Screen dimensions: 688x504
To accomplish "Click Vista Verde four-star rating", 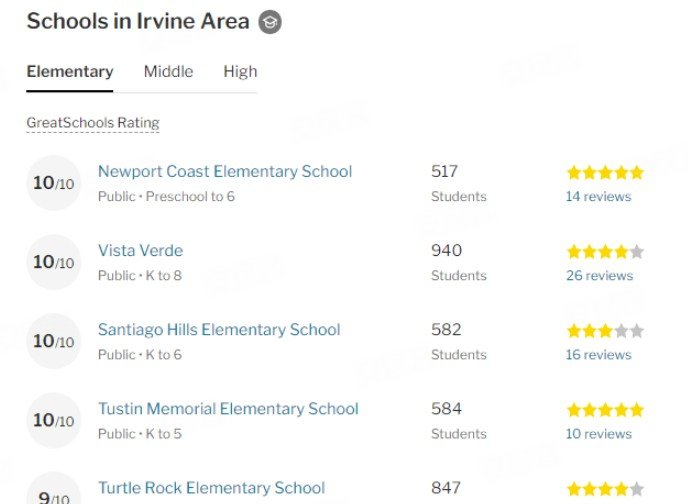I will click(x=605, y=252).
